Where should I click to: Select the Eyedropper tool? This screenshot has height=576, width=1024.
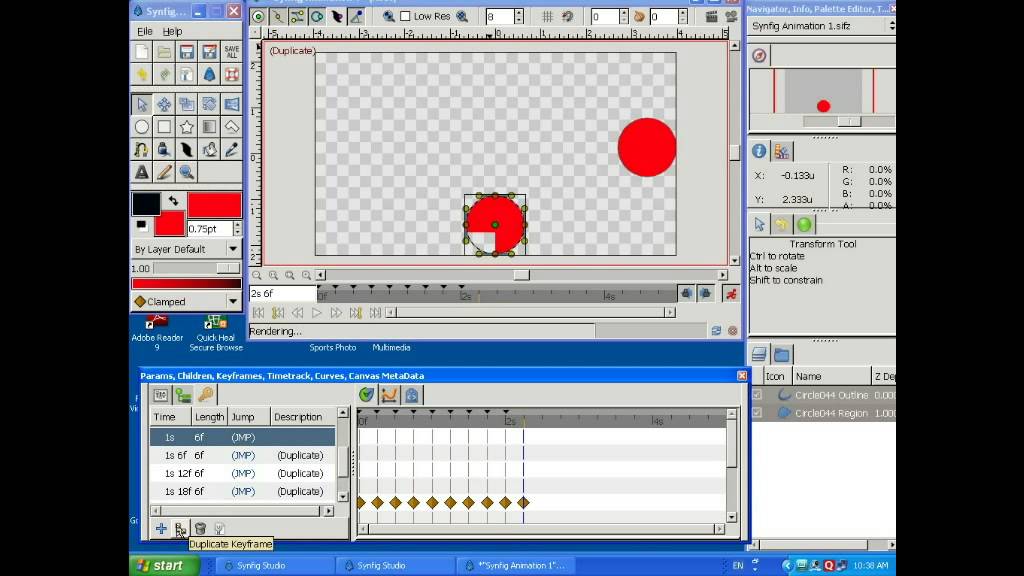232,150
